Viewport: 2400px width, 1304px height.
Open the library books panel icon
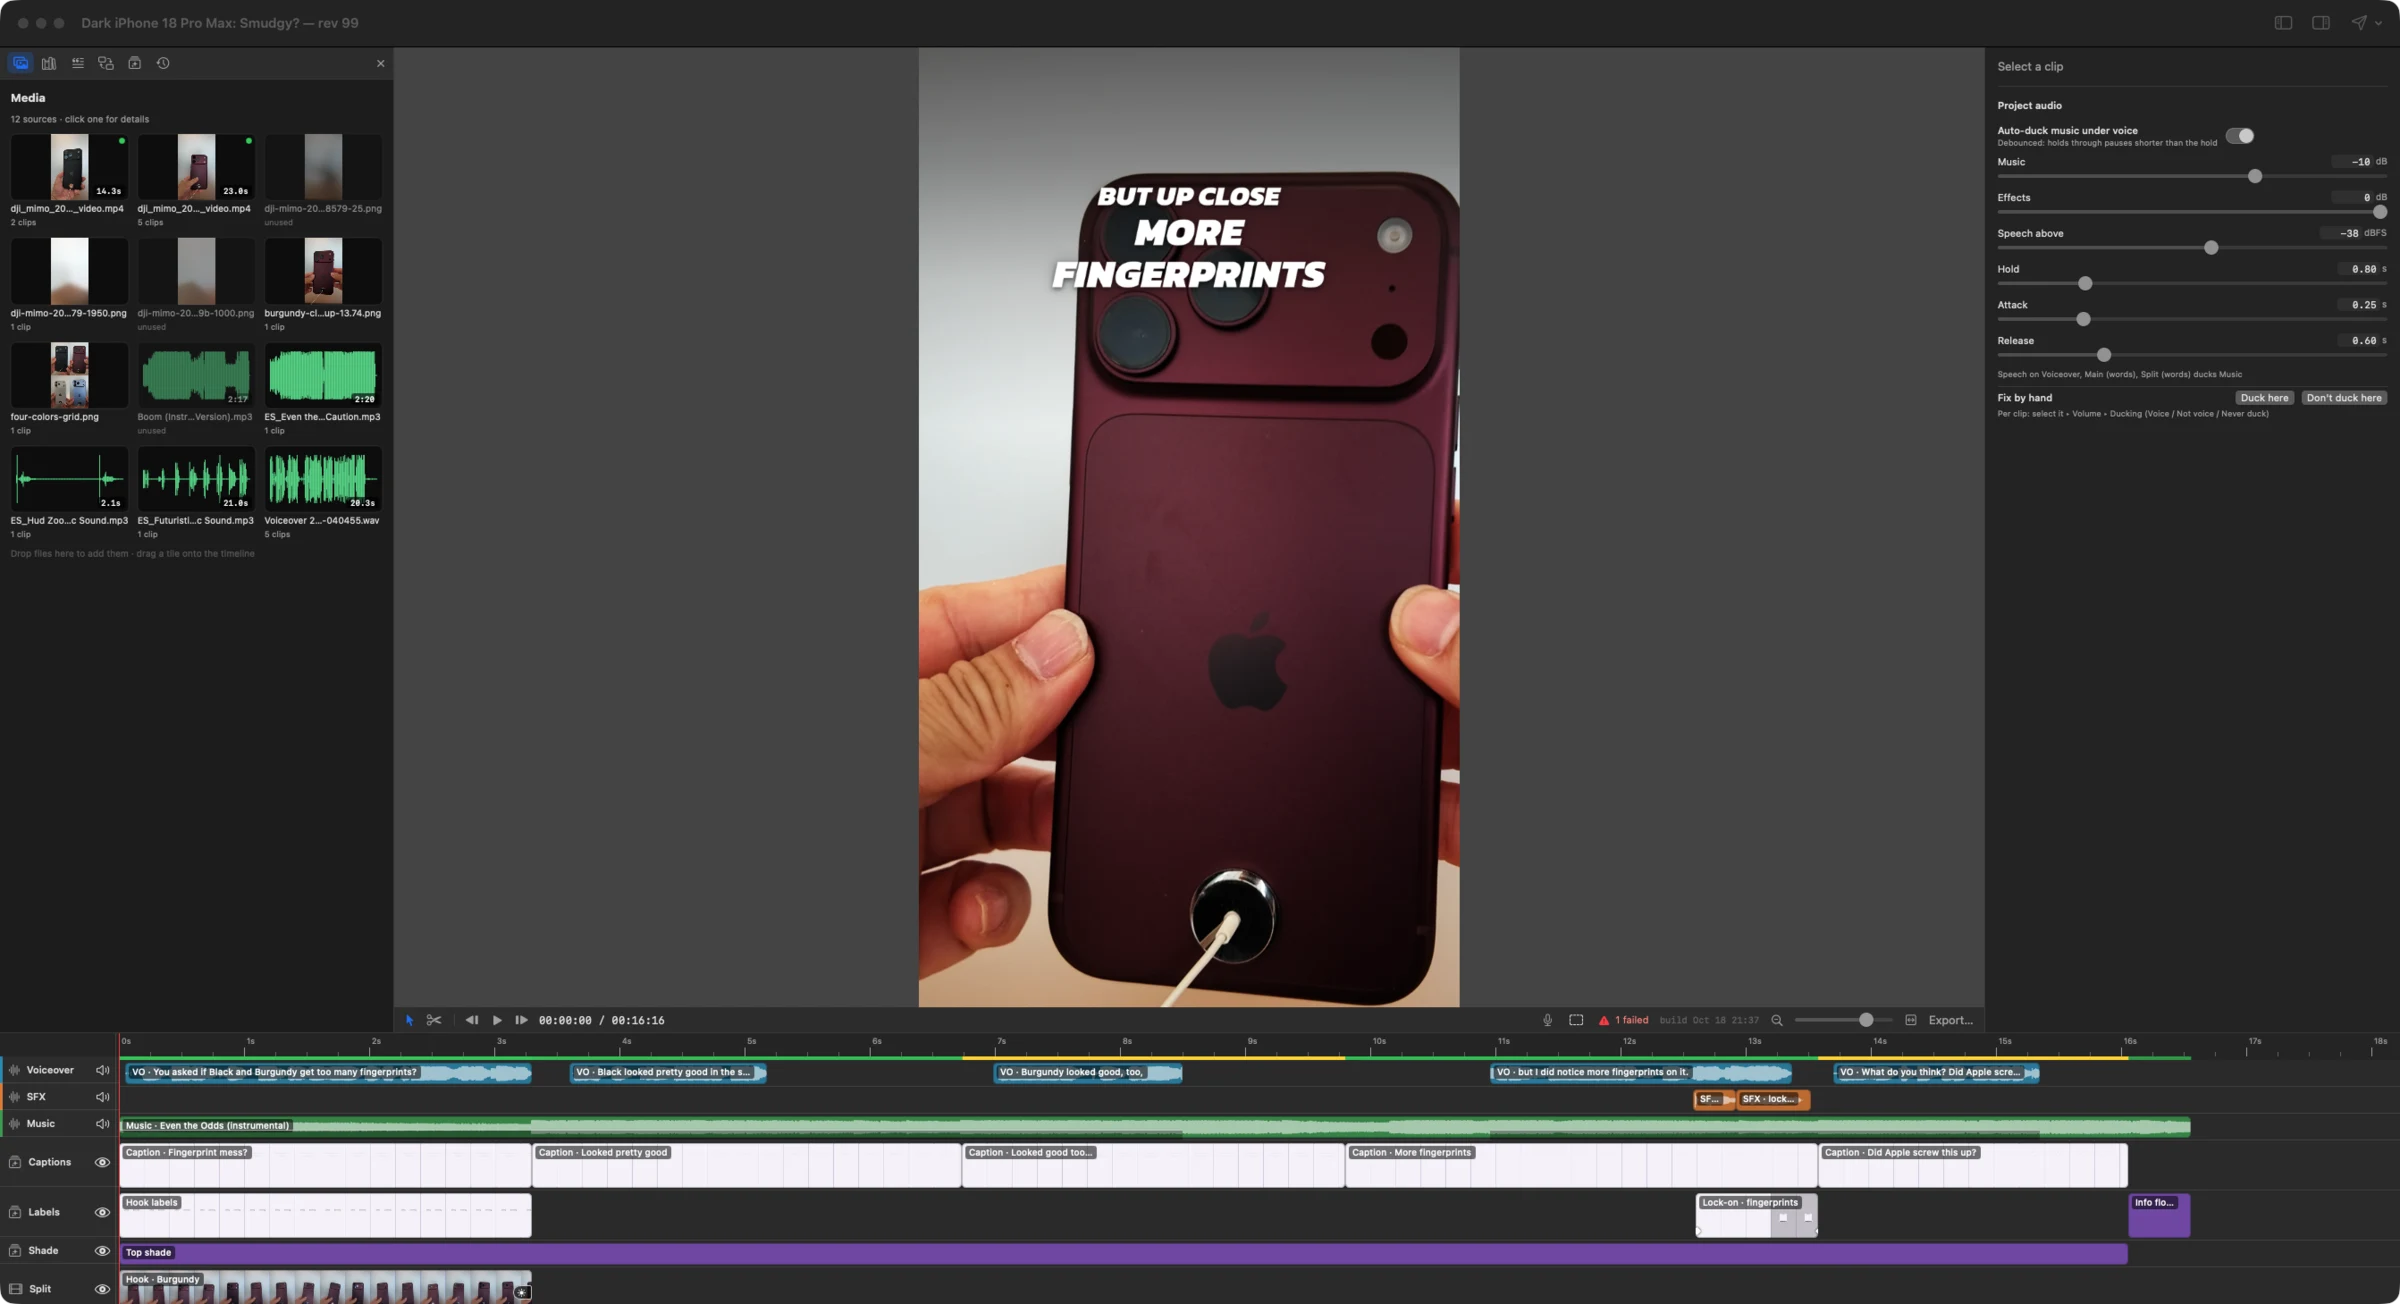49,63
